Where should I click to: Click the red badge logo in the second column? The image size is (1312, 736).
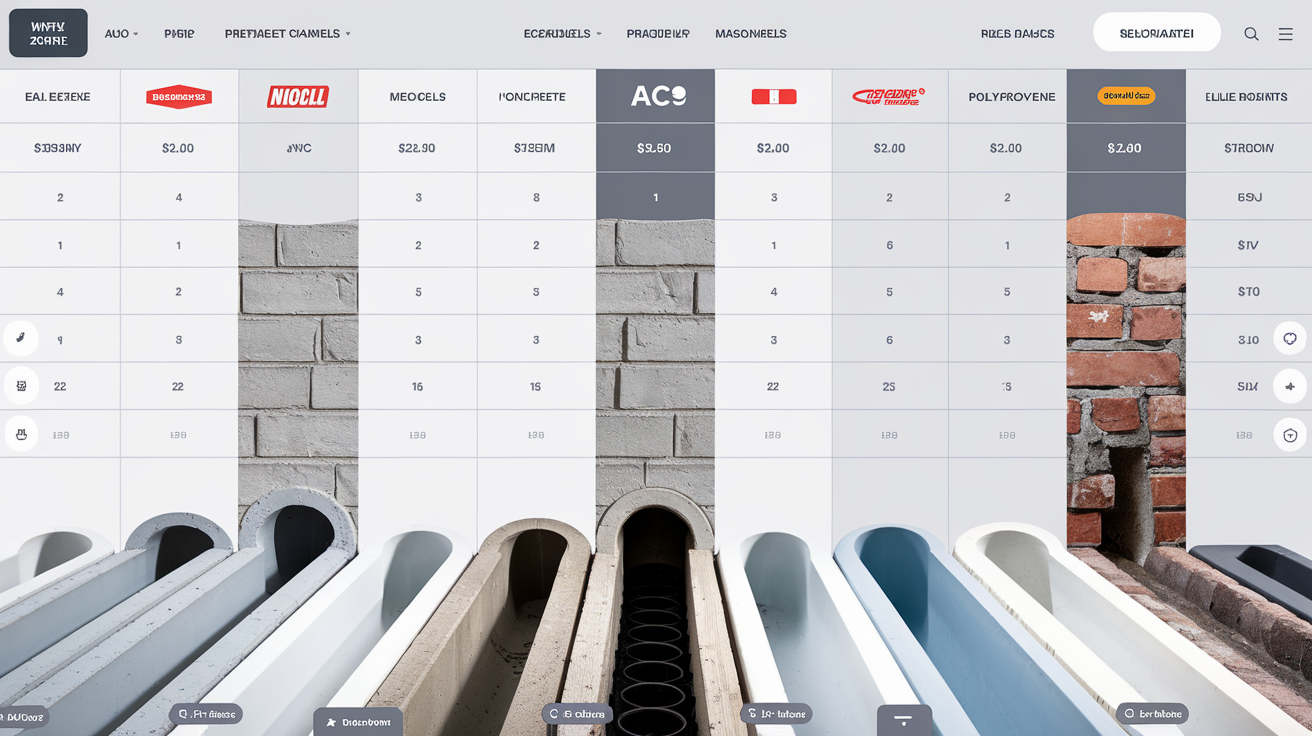[178, 96]
